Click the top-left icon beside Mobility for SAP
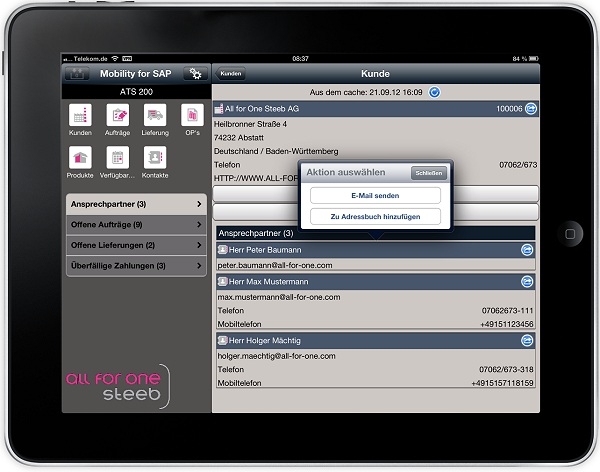 click(76, 74)
